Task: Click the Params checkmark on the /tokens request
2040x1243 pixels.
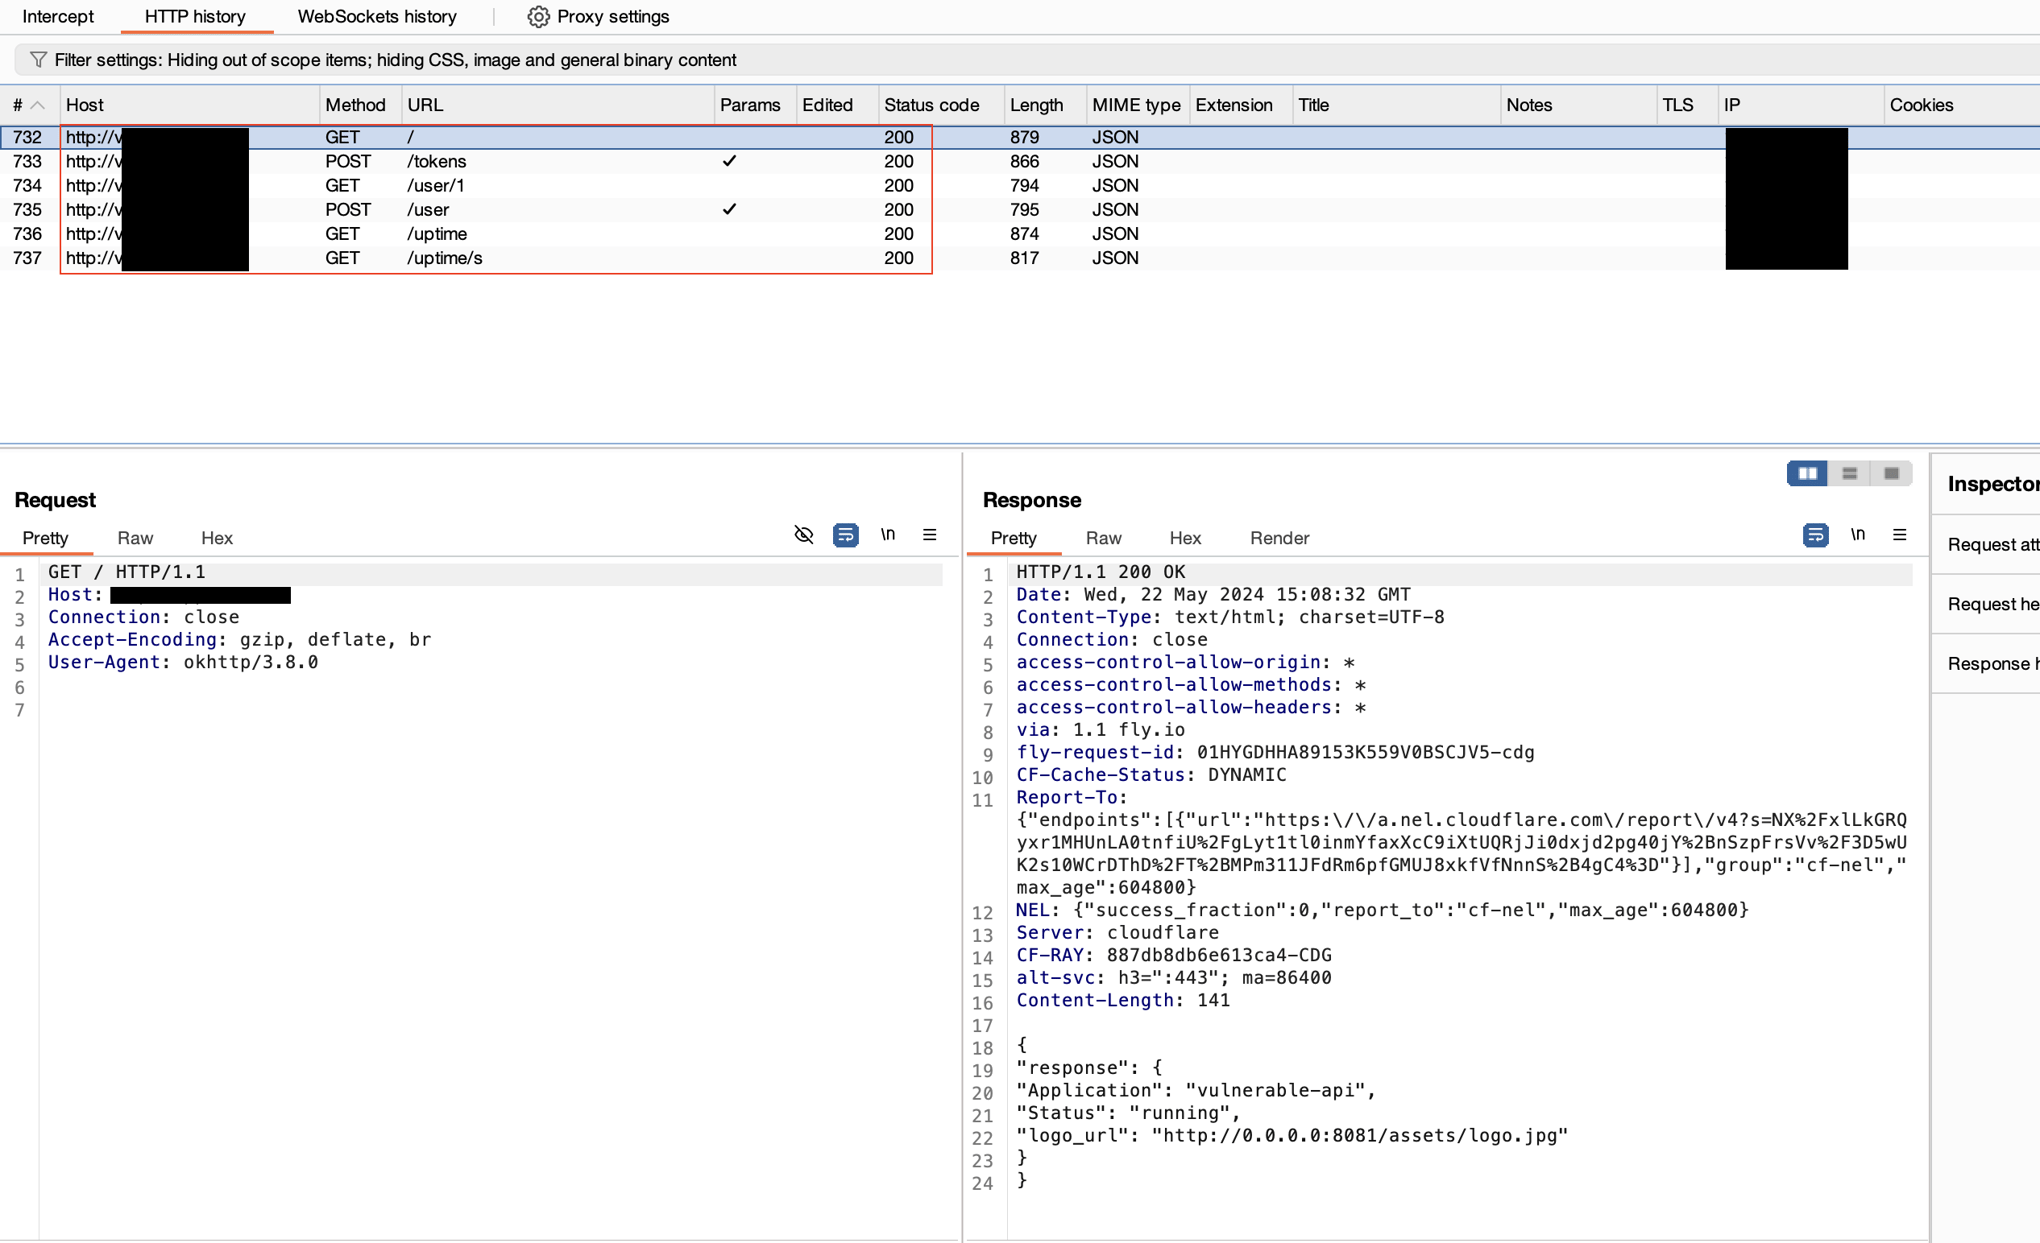Action: click(730, 161)
